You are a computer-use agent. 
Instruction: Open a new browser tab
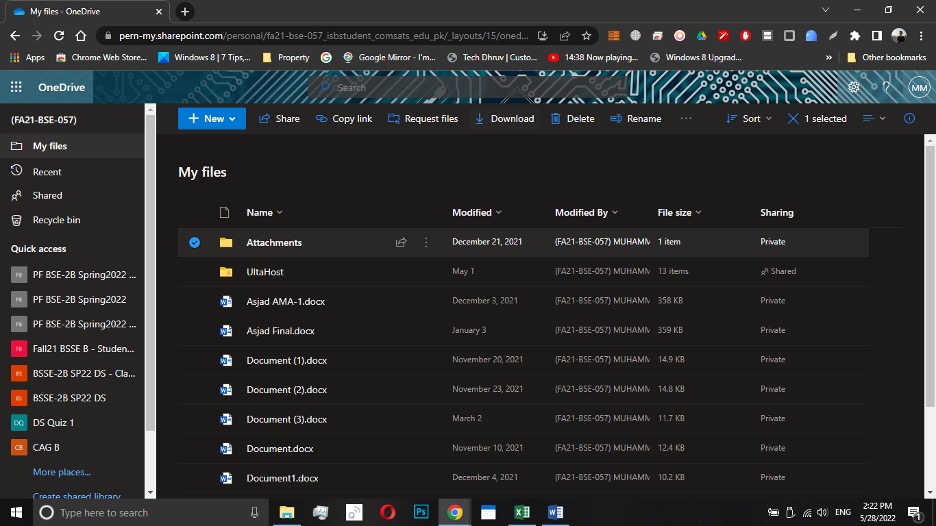click(x=185, y=11)
